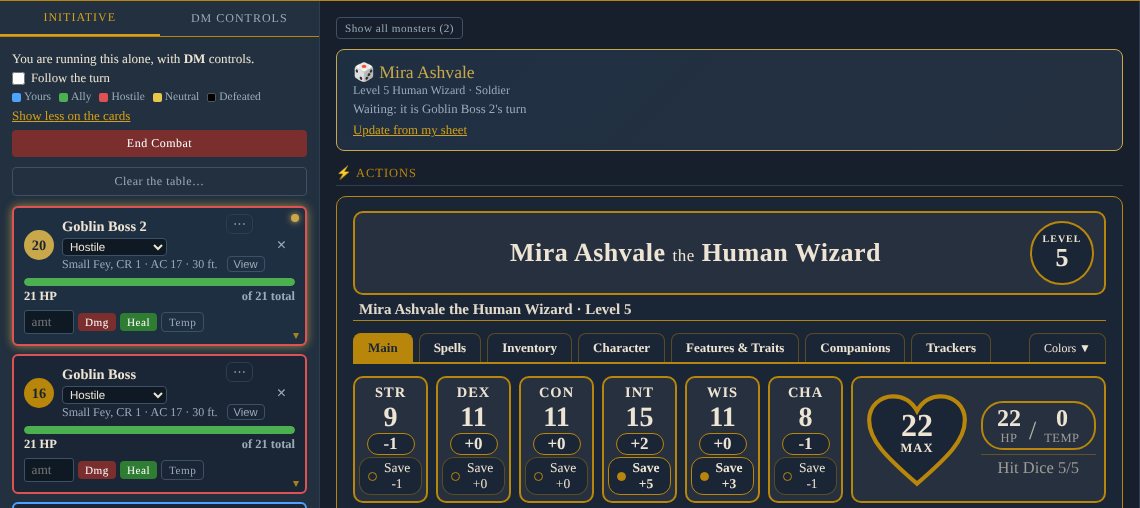
Task: Remove Goblin Boss from initiative
Action: tap(281, 393)
